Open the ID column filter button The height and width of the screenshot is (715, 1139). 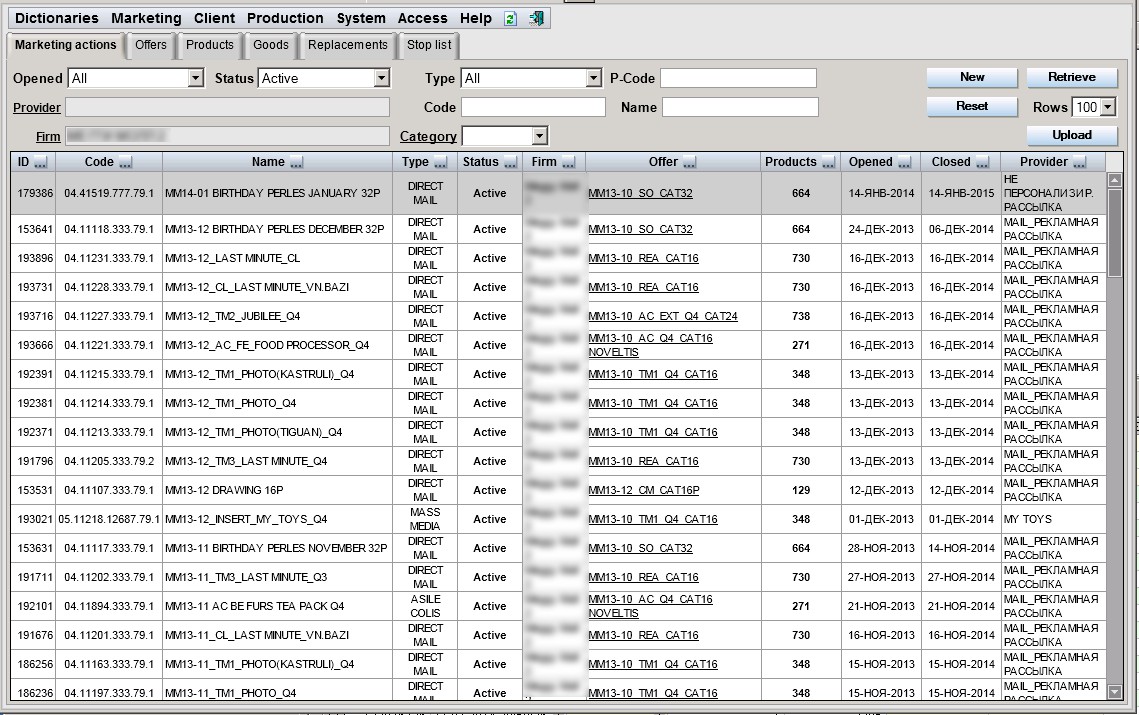41,162
